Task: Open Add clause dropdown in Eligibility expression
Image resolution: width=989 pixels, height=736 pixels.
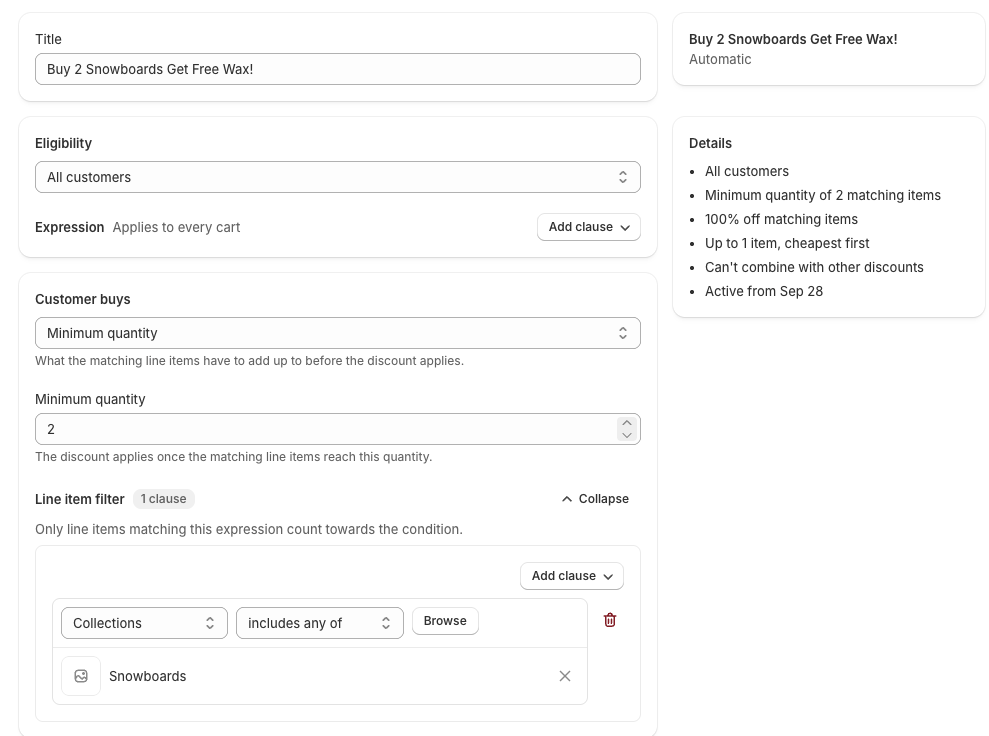Action: (589, 227)
